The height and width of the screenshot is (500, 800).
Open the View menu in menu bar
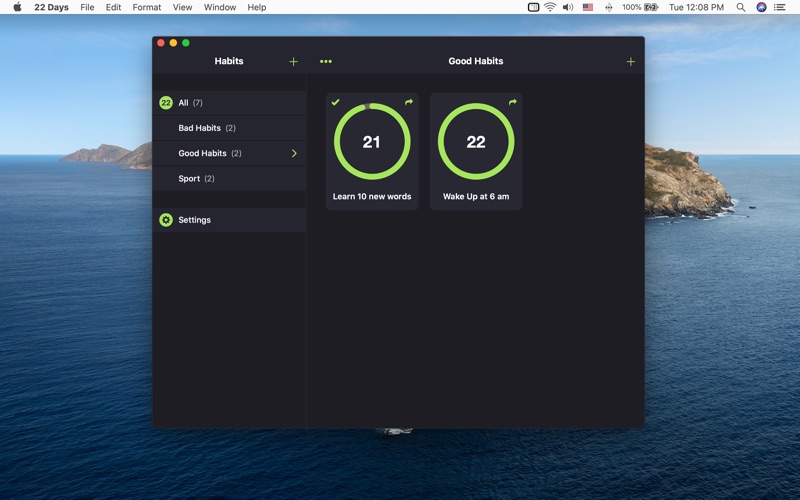pyautogui.click(x=182, y=7)
